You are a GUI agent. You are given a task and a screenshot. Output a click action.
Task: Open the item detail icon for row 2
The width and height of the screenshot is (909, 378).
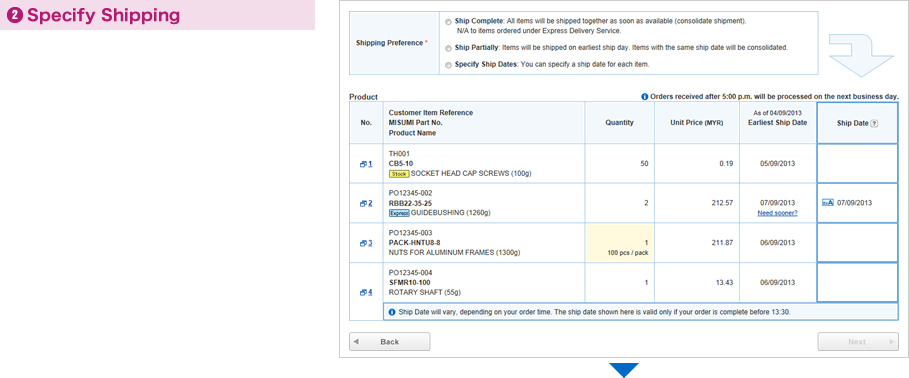point(363,203)
